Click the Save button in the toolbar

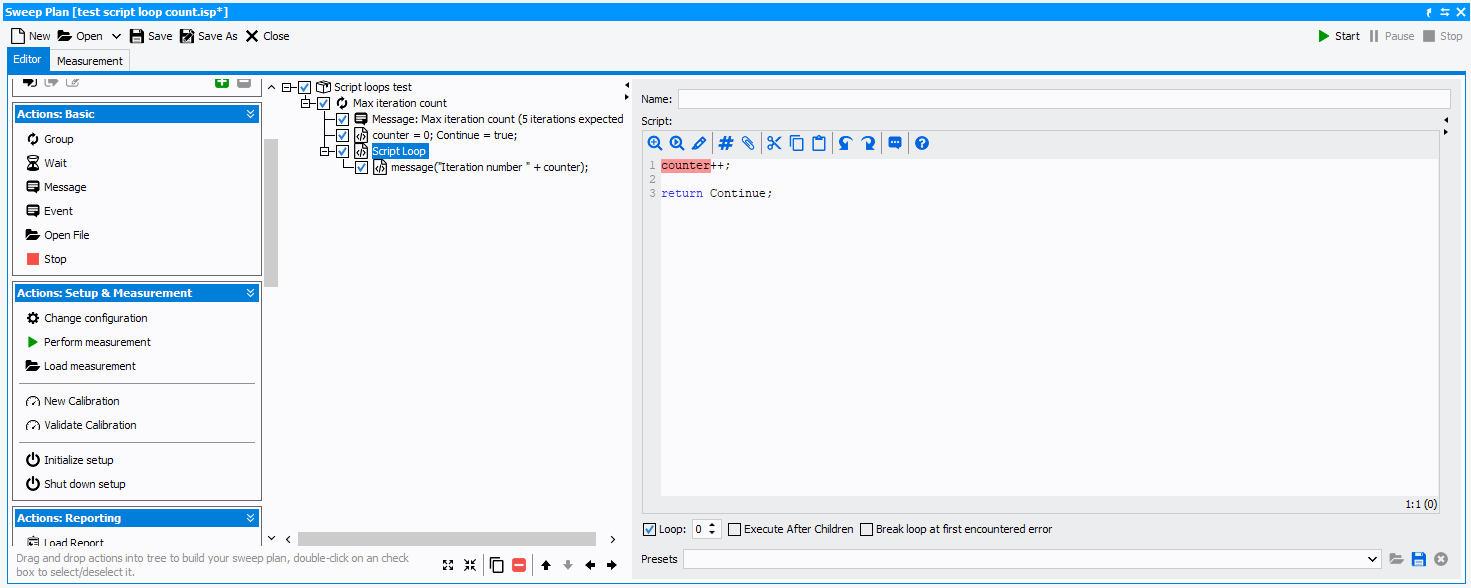(x=151, y=36)
